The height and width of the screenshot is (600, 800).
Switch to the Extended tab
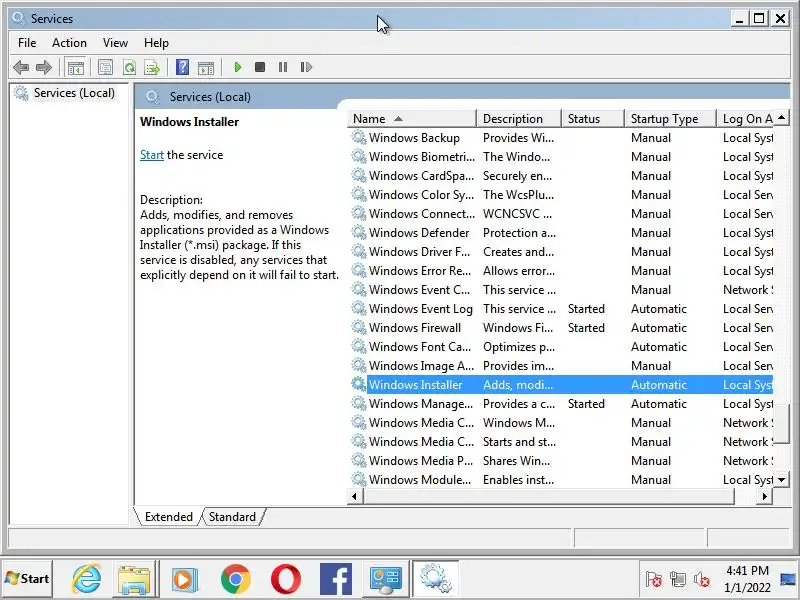click(x=169, y=517)
